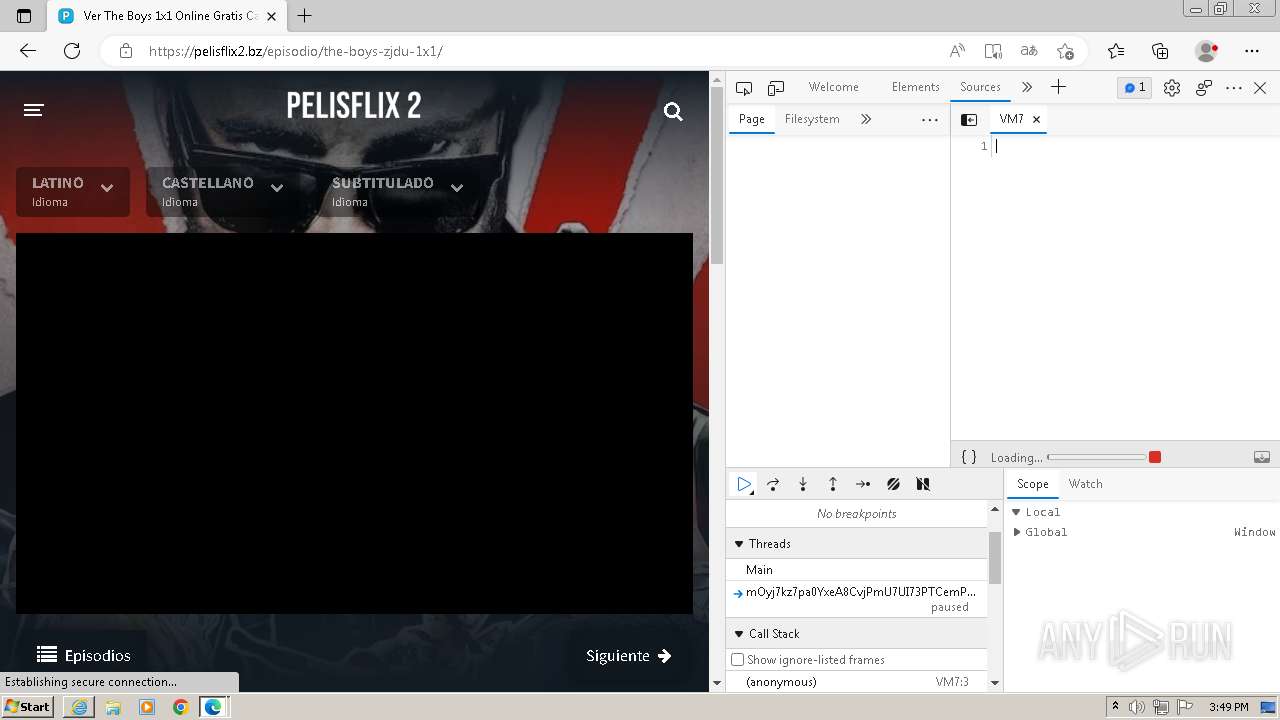Select the Filesystem navigator tab
This screenshot has height=720, width=1280.
tap(812, 119)
